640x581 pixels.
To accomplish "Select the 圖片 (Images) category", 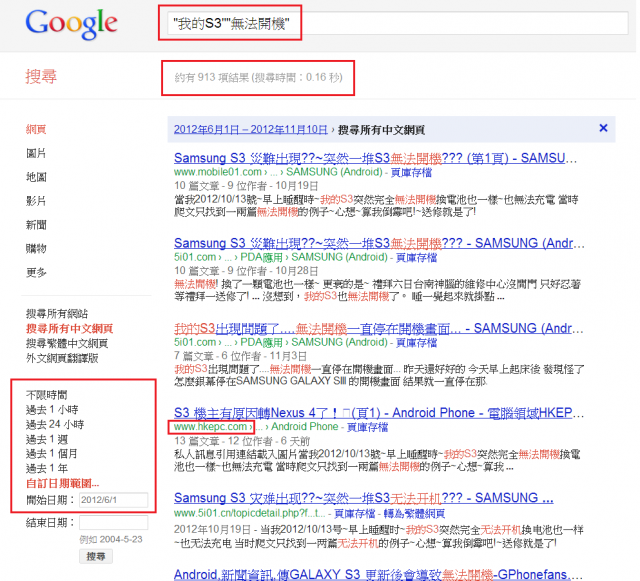I will 36,153.
